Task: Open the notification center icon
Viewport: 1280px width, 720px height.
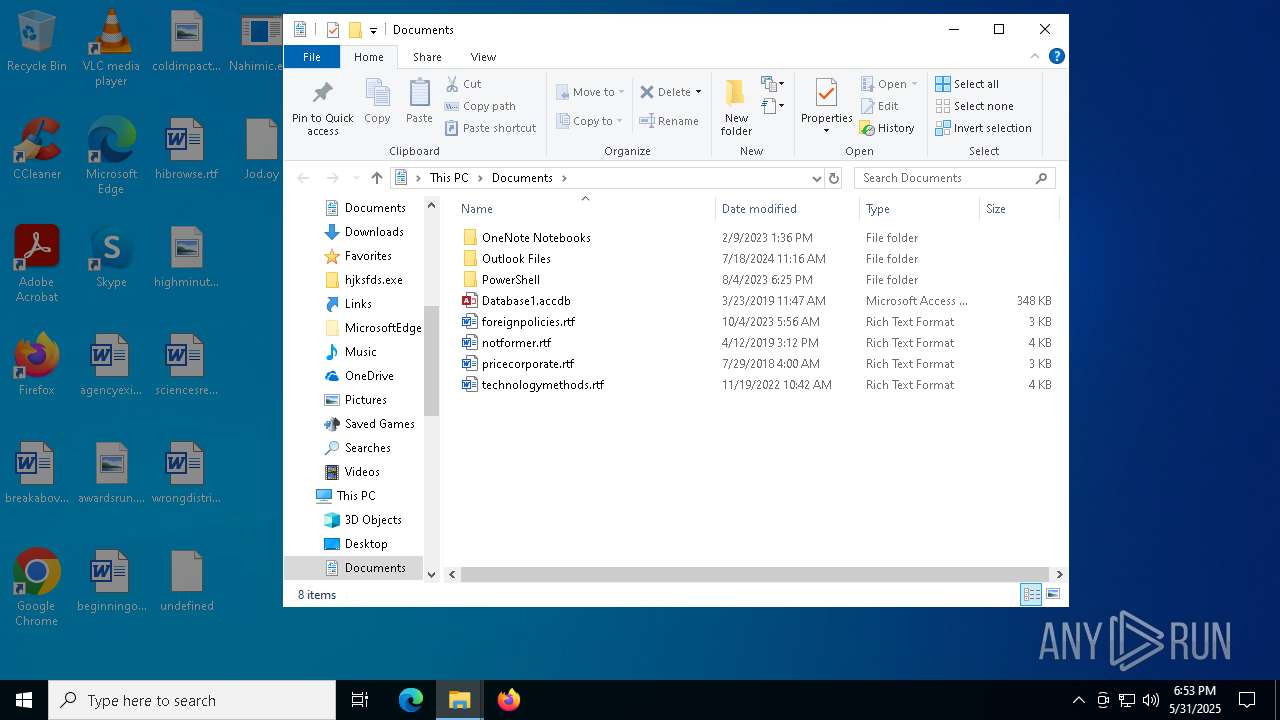Action: click(x=1247, y=700)
